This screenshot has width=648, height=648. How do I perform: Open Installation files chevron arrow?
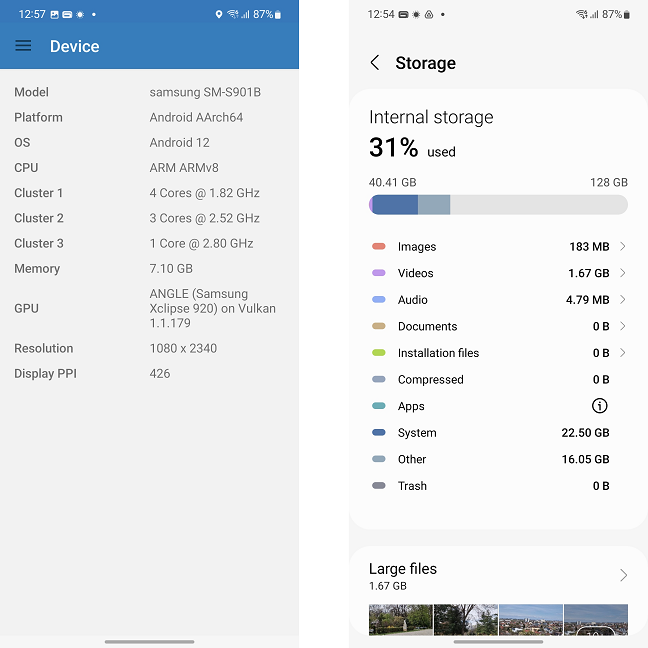[x=622, y=353]
